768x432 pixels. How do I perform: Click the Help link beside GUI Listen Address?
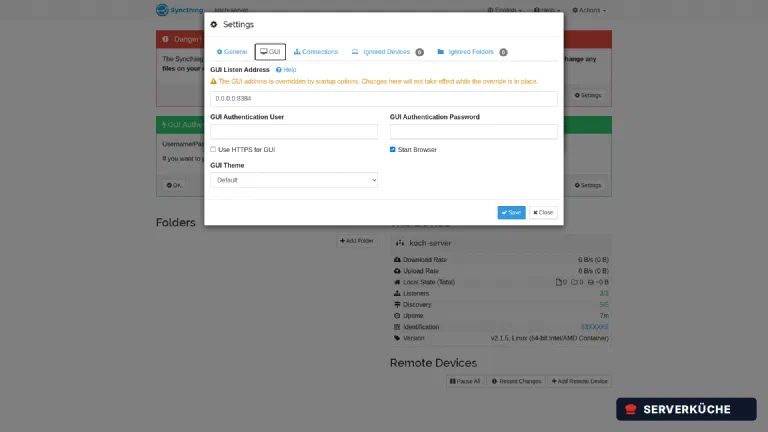tap(286, 70)
